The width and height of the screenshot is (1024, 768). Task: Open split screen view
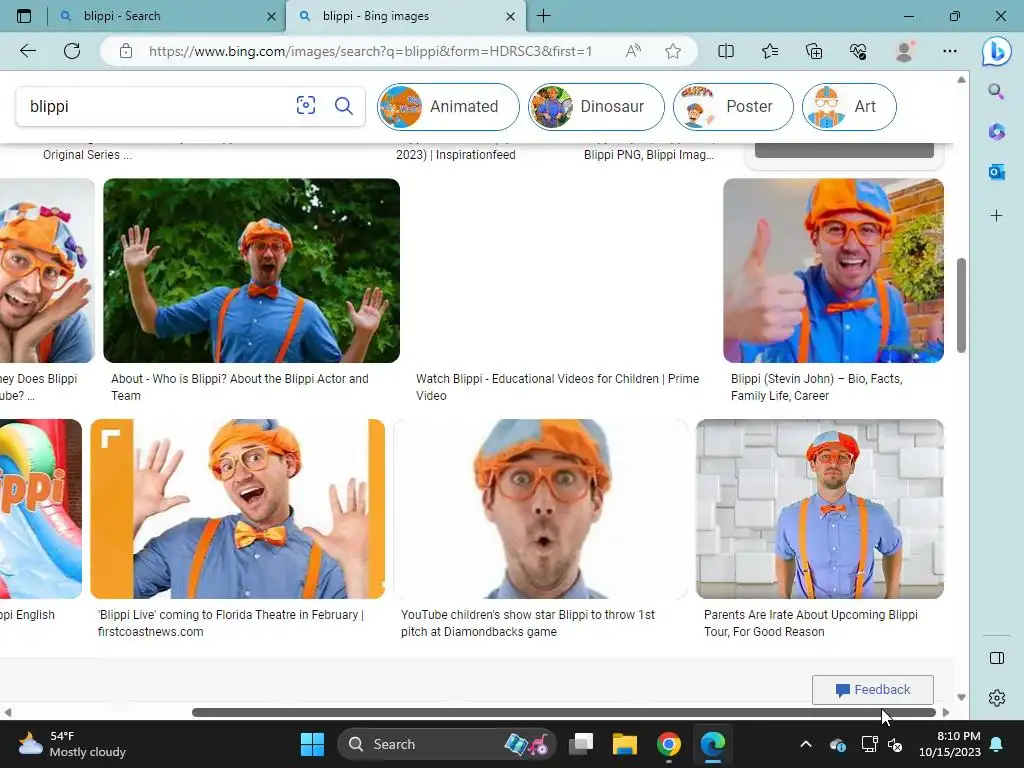click(x=726, y=51)
